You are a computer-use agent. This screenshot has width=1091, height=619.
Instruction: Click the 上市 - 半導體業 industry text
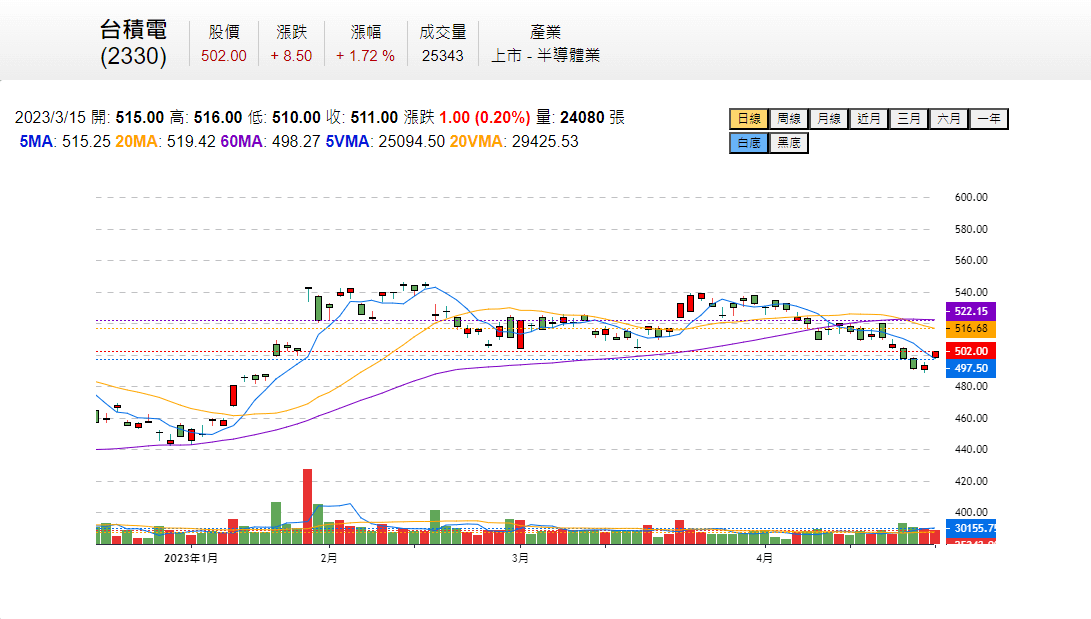tap(546, 56)
